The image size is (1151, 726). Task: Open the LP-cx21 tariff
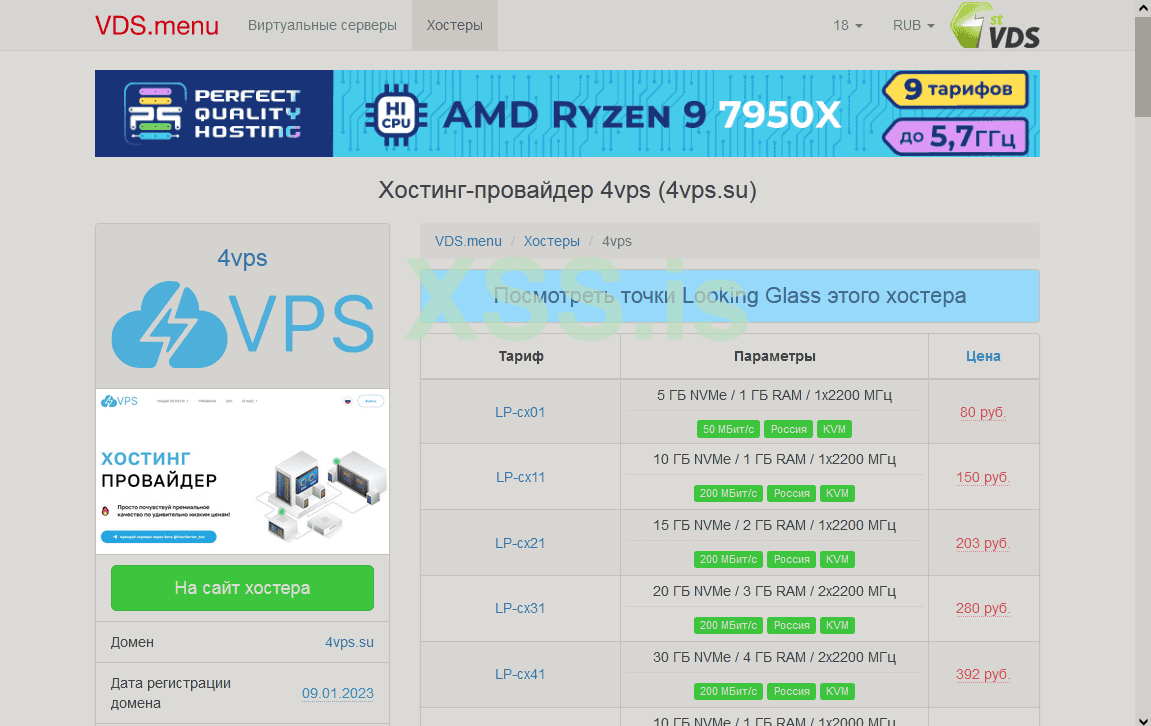coord(520,543)
